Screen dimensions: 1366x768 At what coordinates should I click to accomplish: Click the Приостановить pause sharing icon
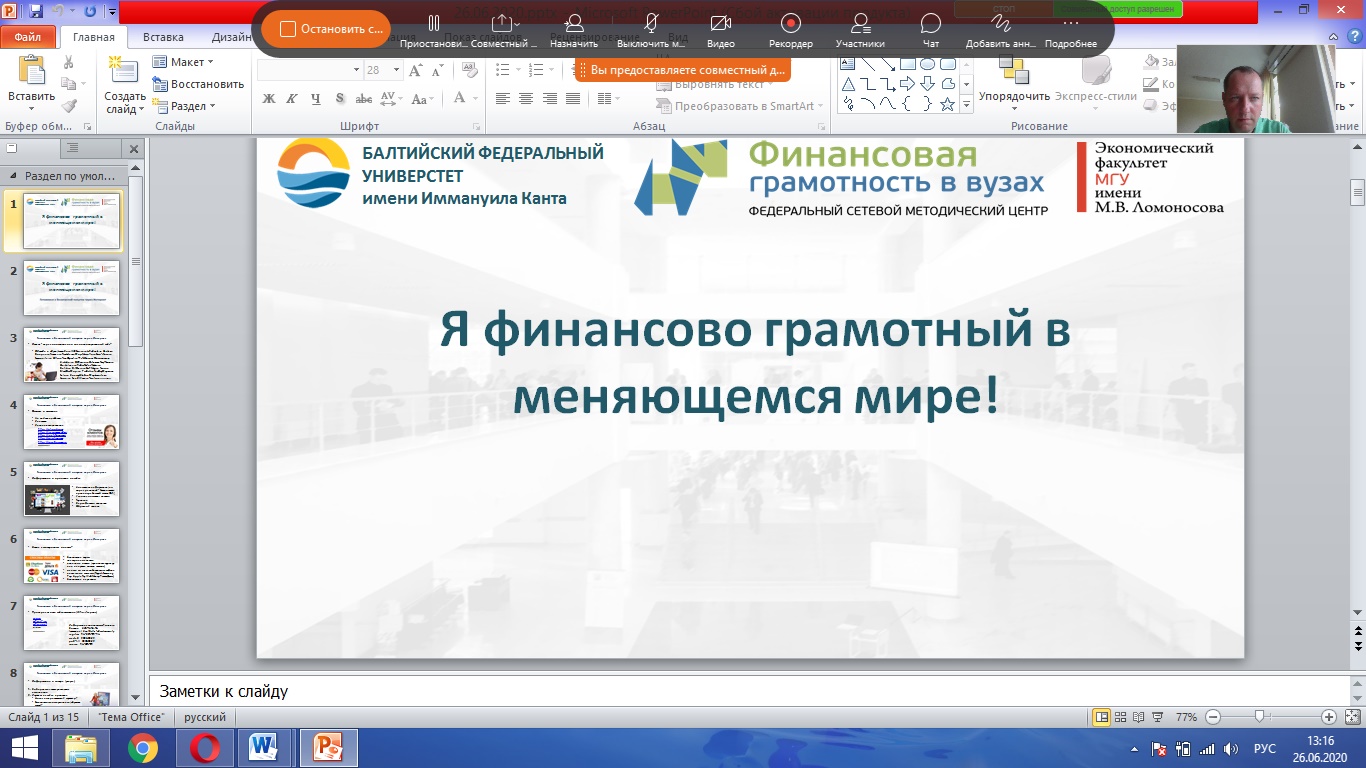coord(434,30)
